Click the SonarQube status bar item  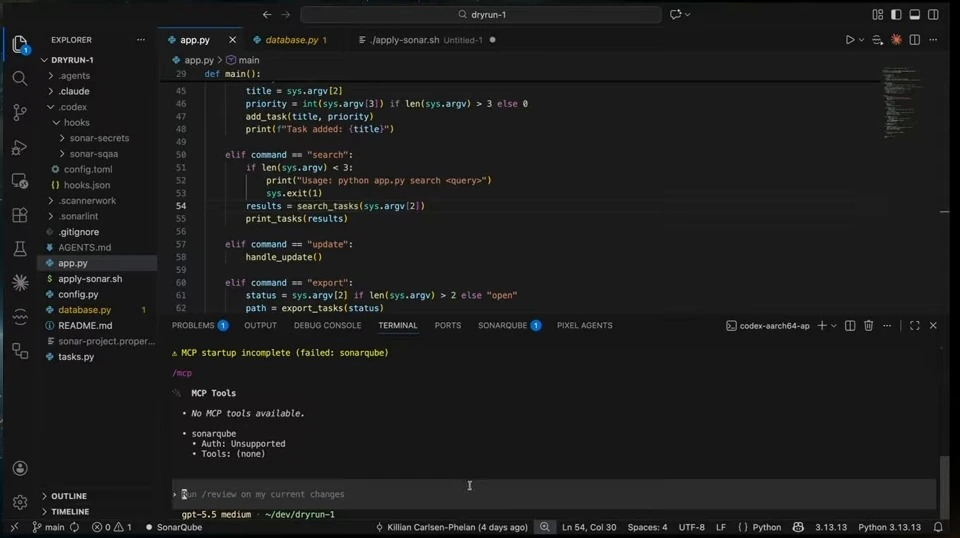pos(173,527)
